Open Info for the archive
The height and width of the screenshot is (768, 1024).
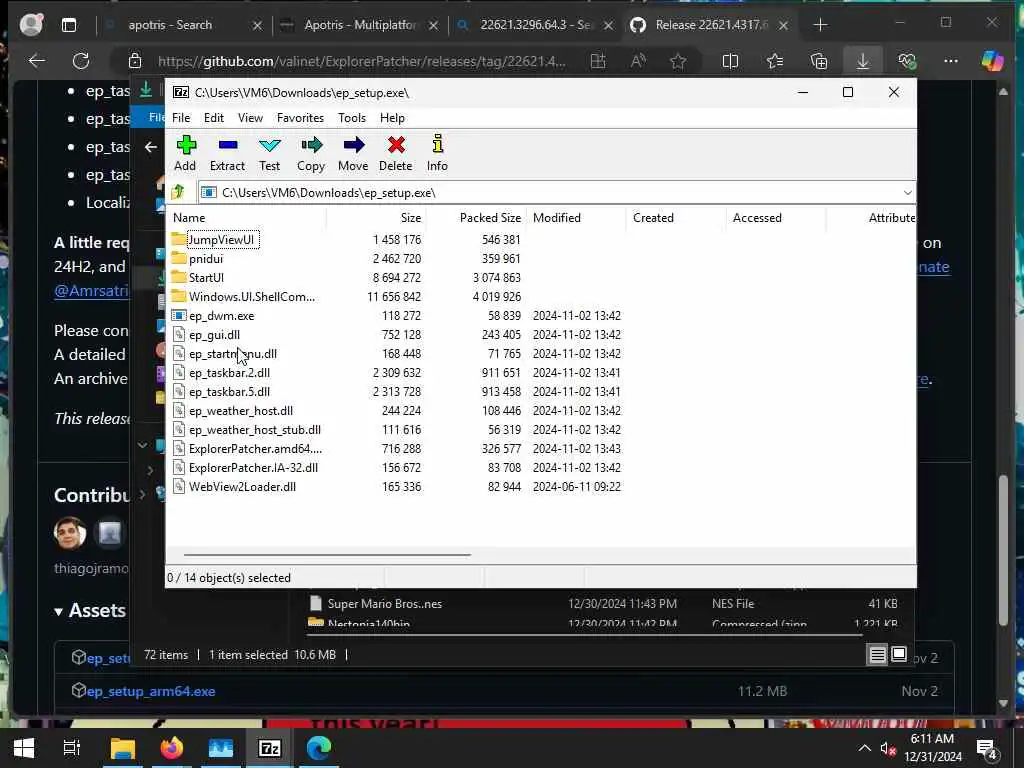(x=437, y=153)
